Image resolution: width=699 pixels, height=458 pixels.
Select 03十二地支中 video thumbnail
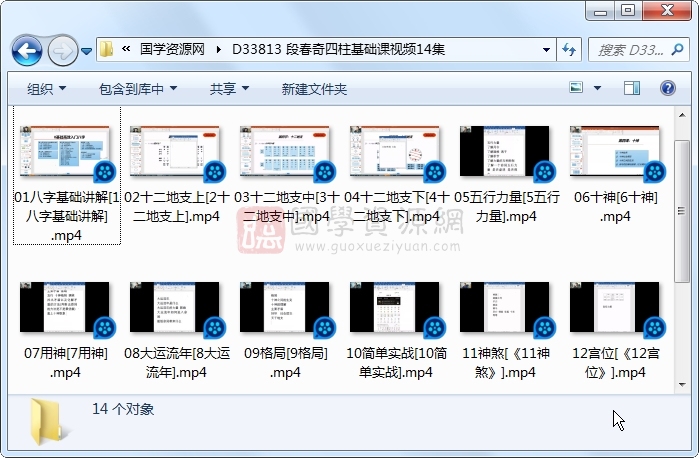(284, 151)
